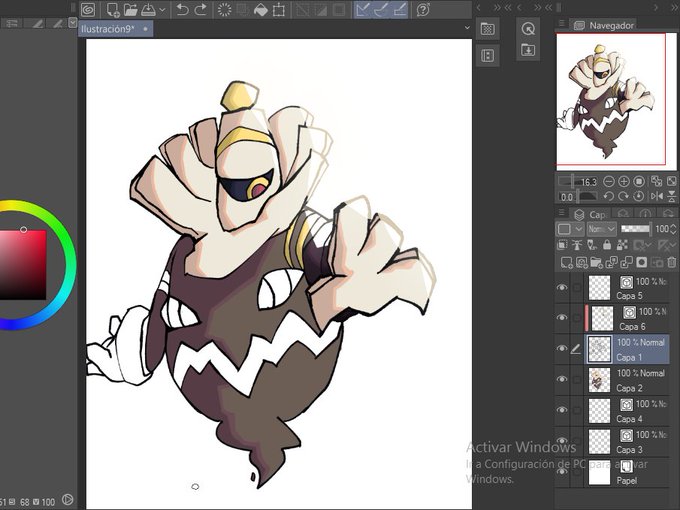This screenshot has width=680, height=510.
Task: Clear layer content using the dotted circle icon
Action: pyautogui.click(x=224, y=10)
